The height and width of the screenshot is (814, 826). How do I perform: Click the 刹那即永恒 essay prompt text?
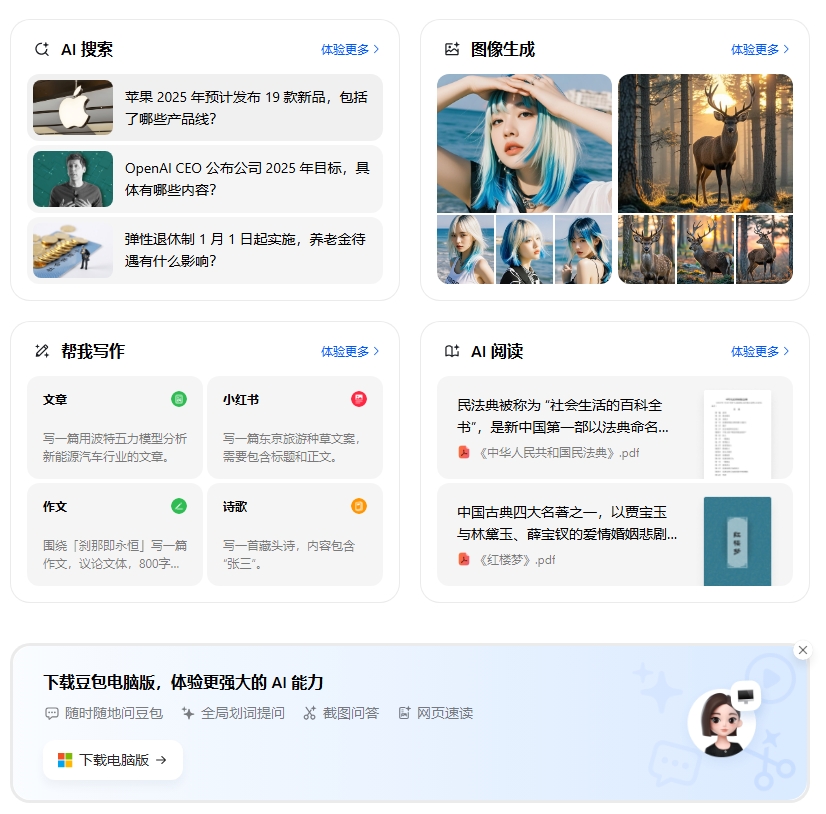[x=115, y=554]
